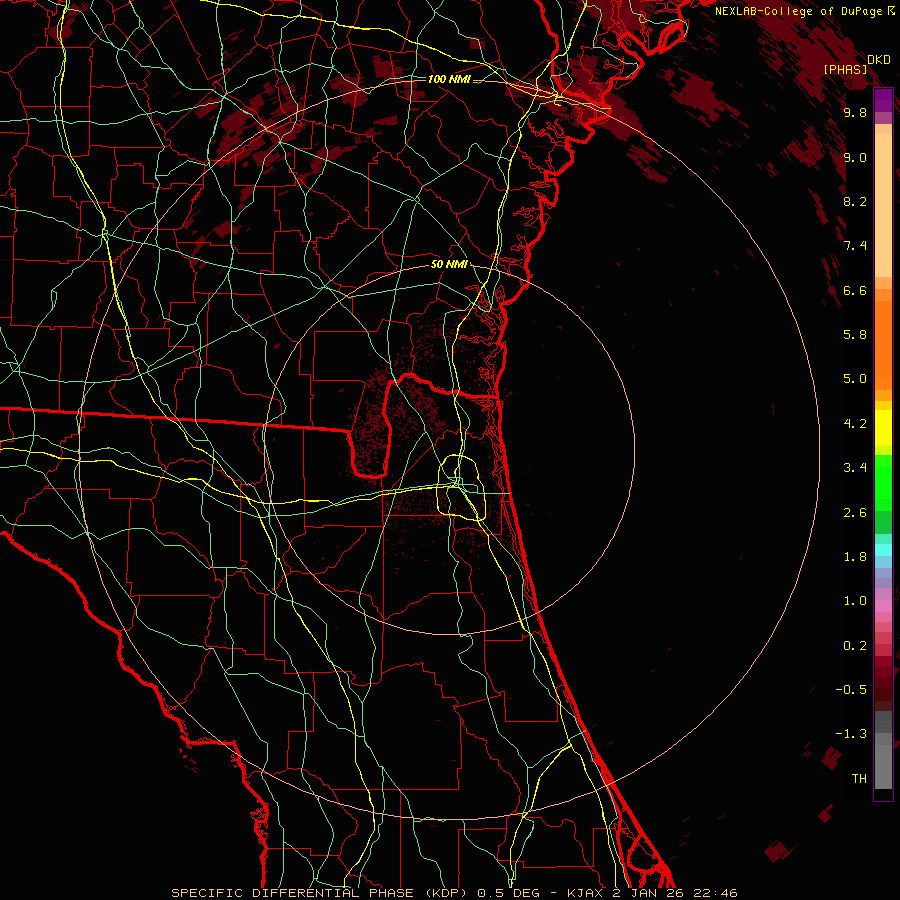Click legend value 2.6
900x900 pixels.
coord(855,513)
